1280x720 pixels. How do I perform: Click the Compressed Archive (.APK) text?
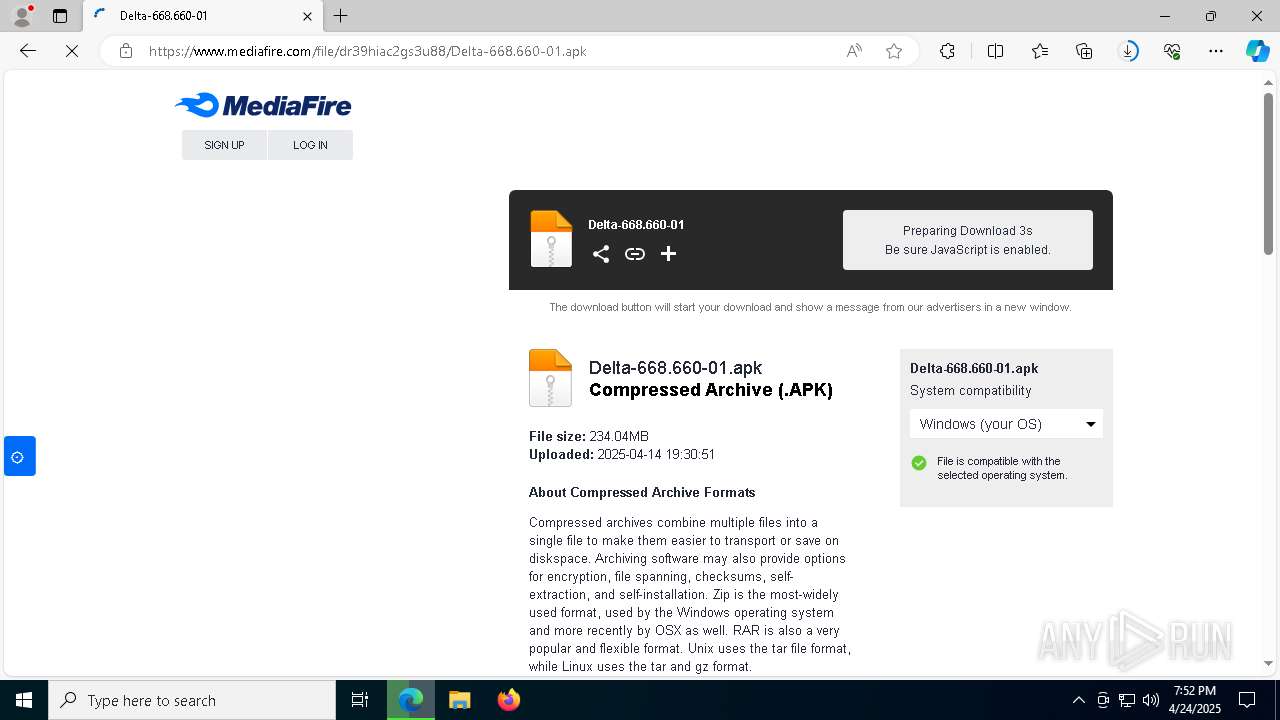711,390
